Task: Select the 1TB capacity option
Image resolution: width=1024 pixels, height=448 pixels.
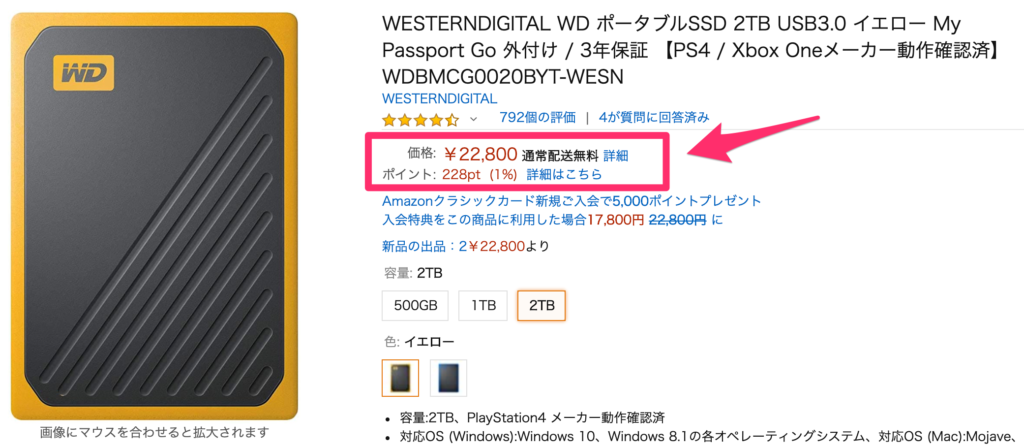Action: click(x=483, y=305)
